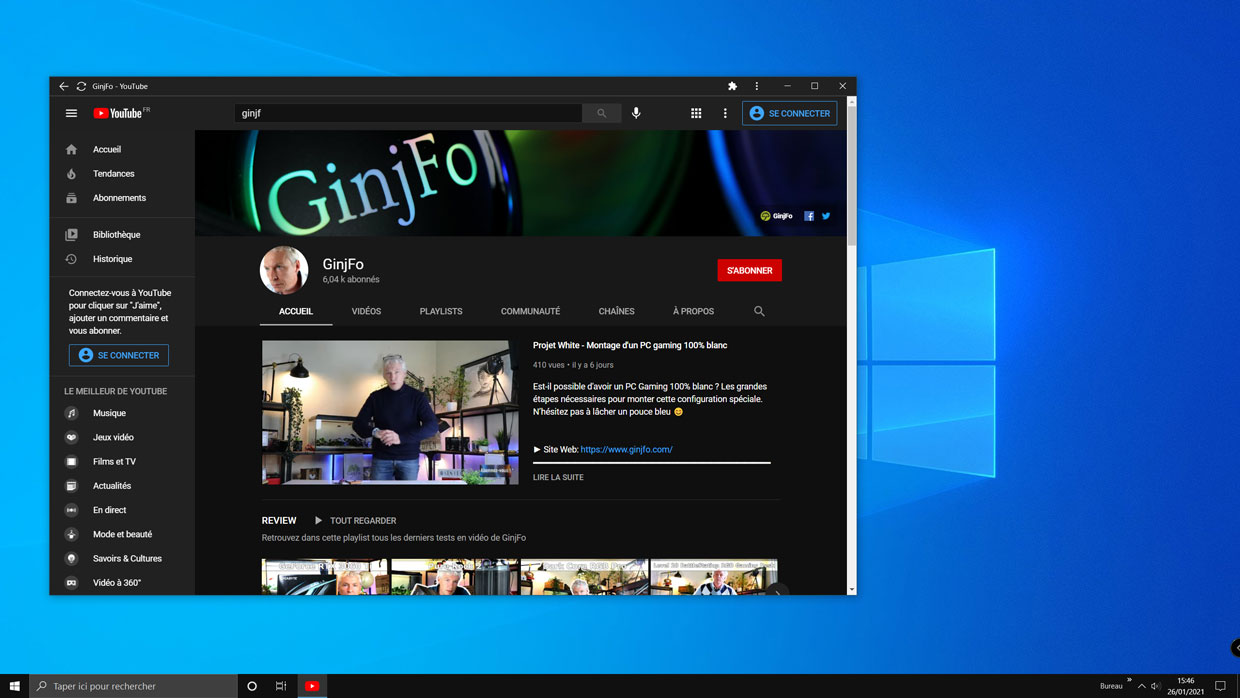Open the Jeux vidéo section
Image resolution: width=1240 pixels, height=698 pixels.
coord(111,437)
